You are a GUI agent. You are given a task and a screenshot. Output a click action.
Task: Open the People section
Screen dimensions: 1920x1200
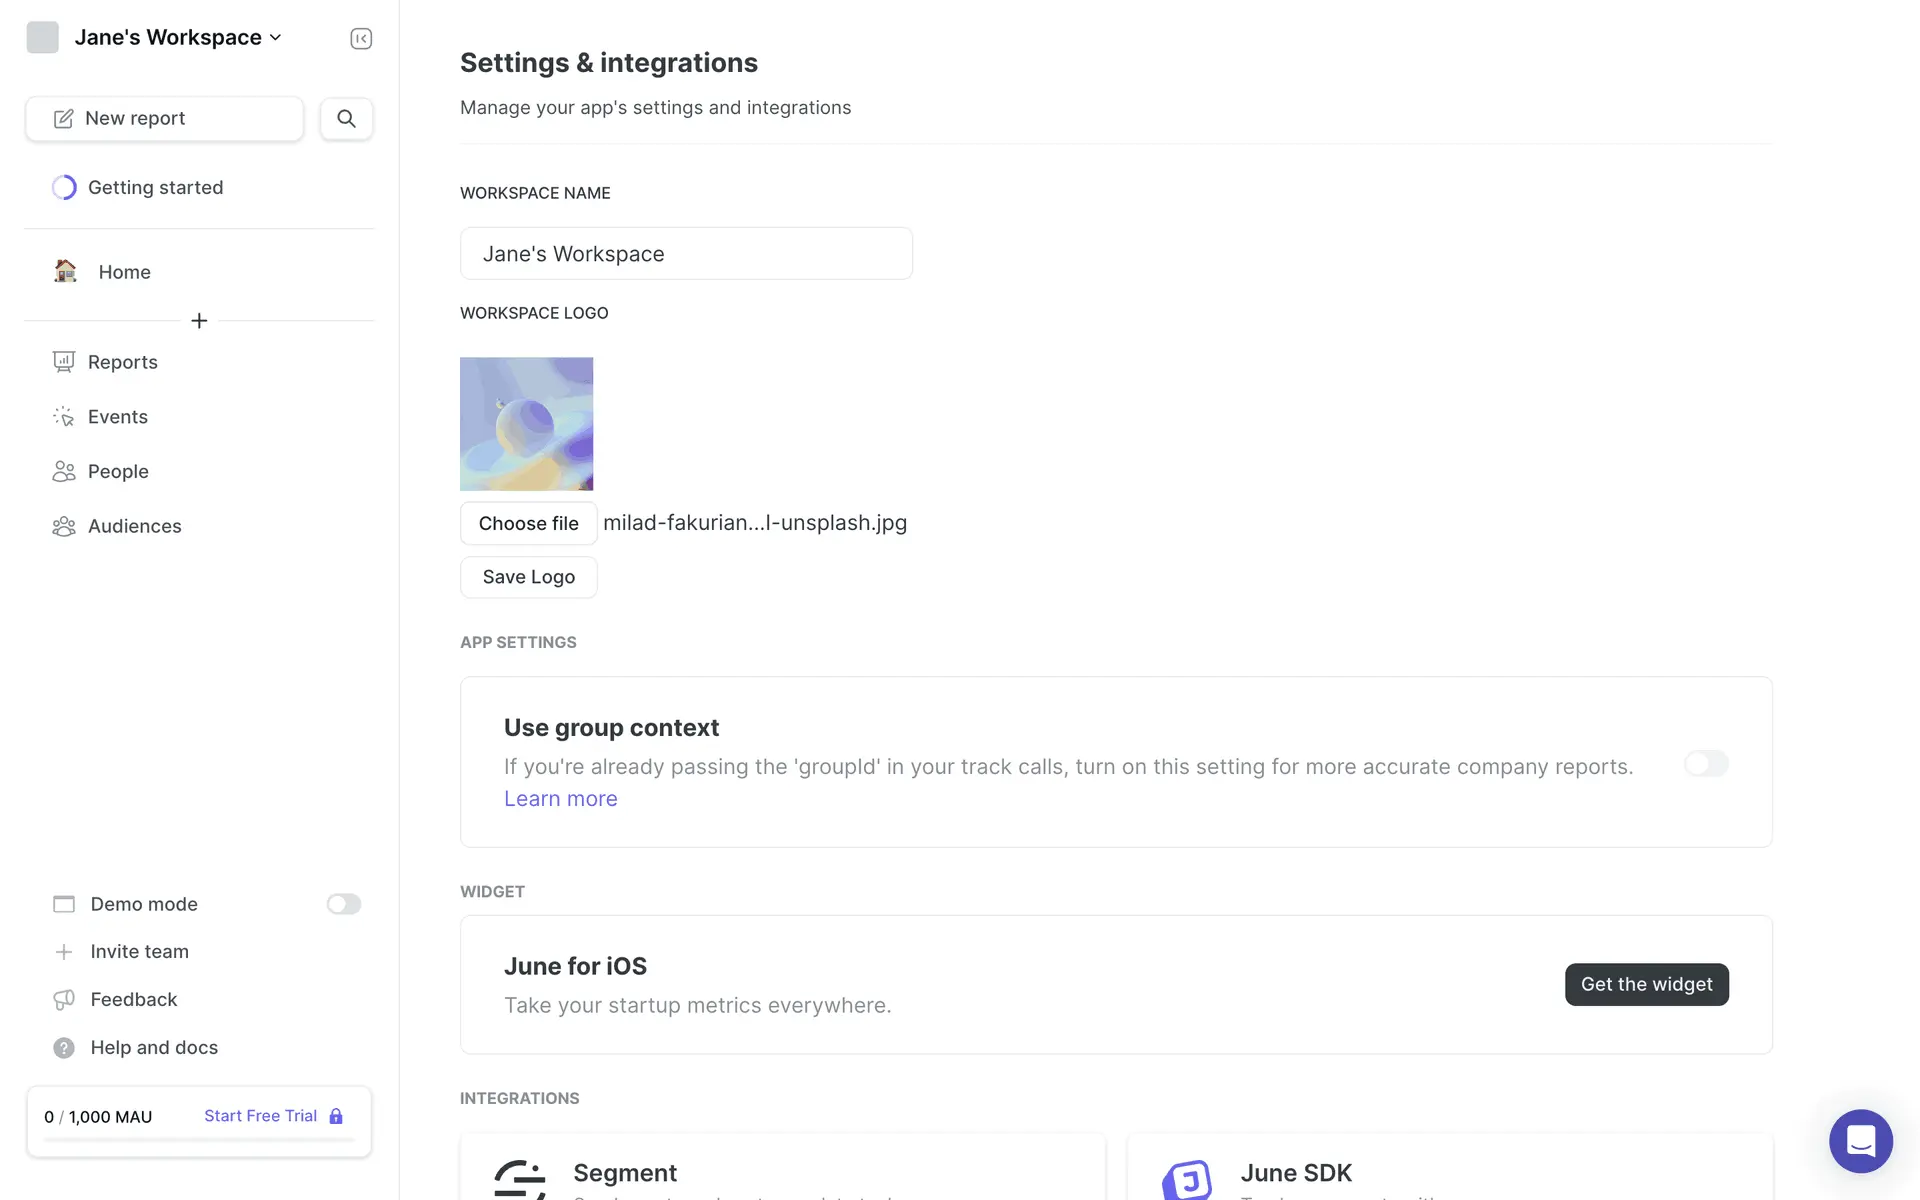(118, 471)
